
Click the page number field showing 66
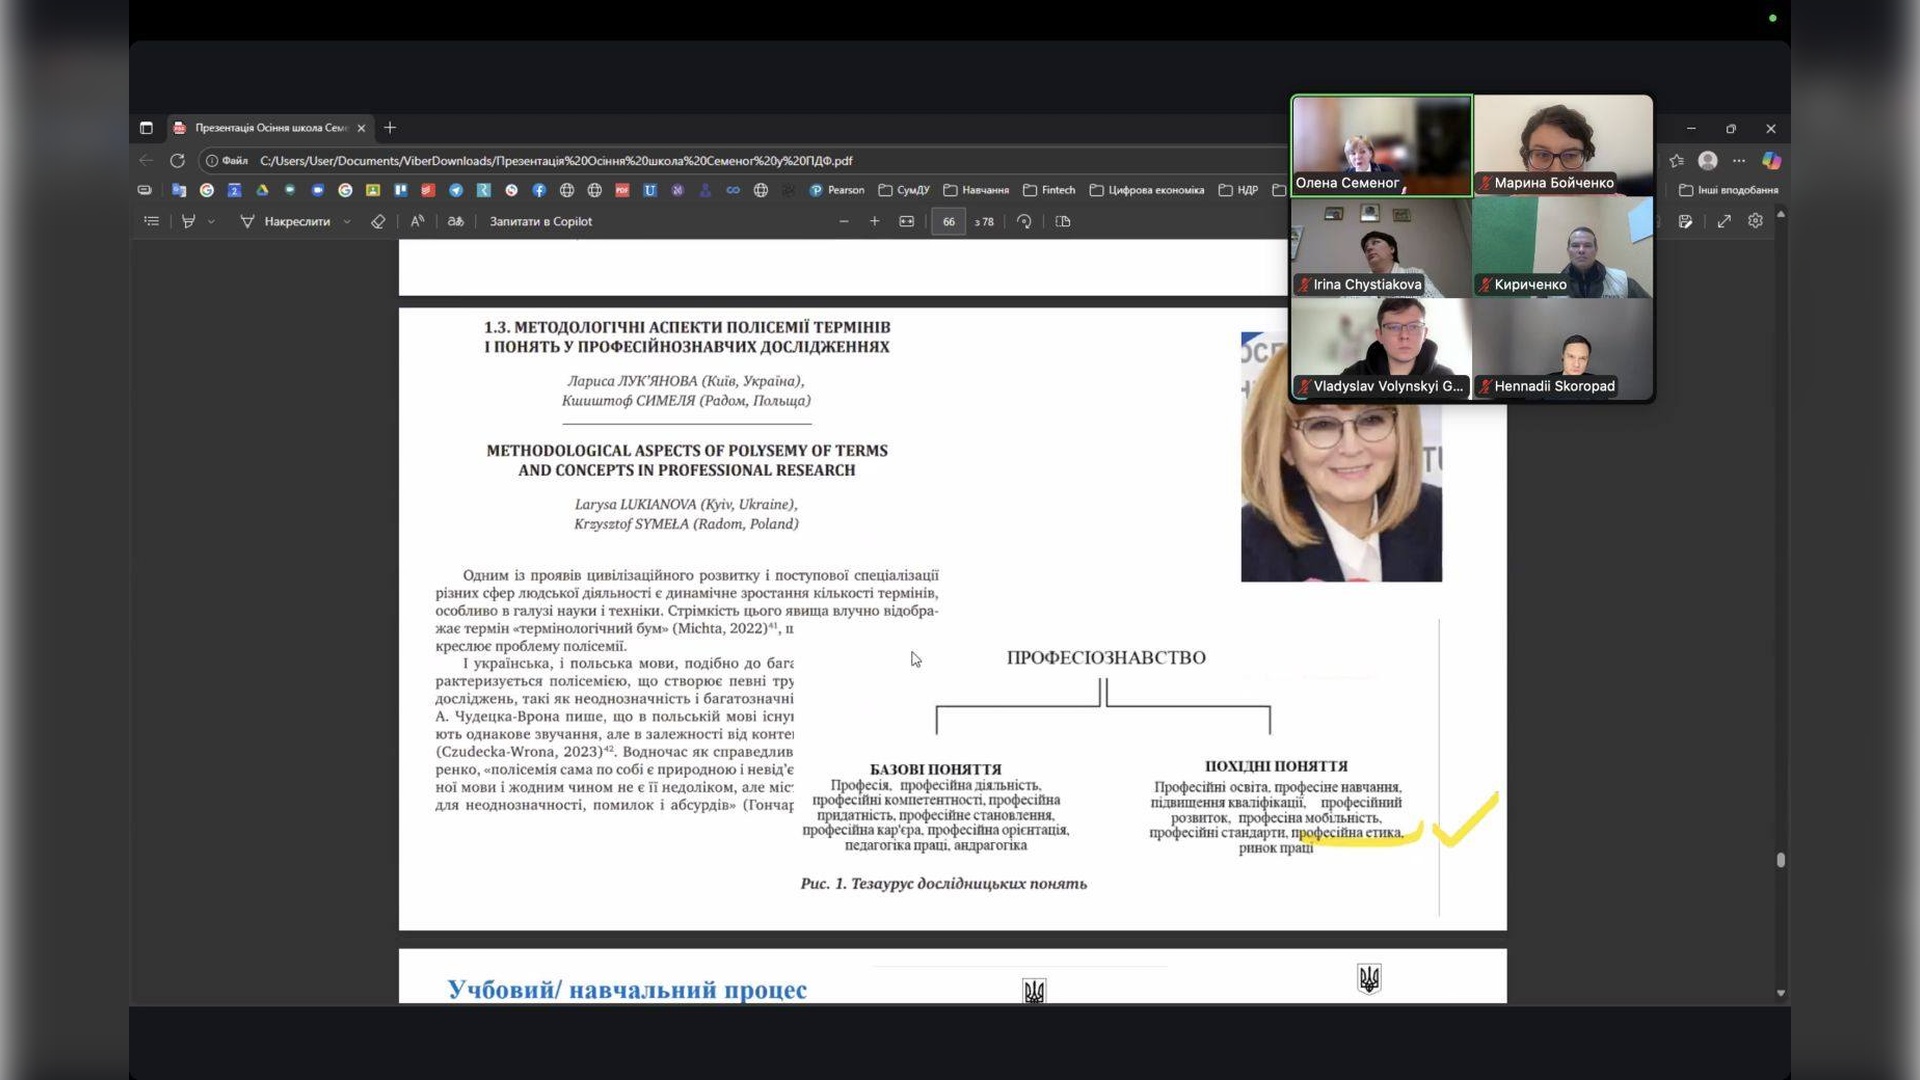pos(948,222)
